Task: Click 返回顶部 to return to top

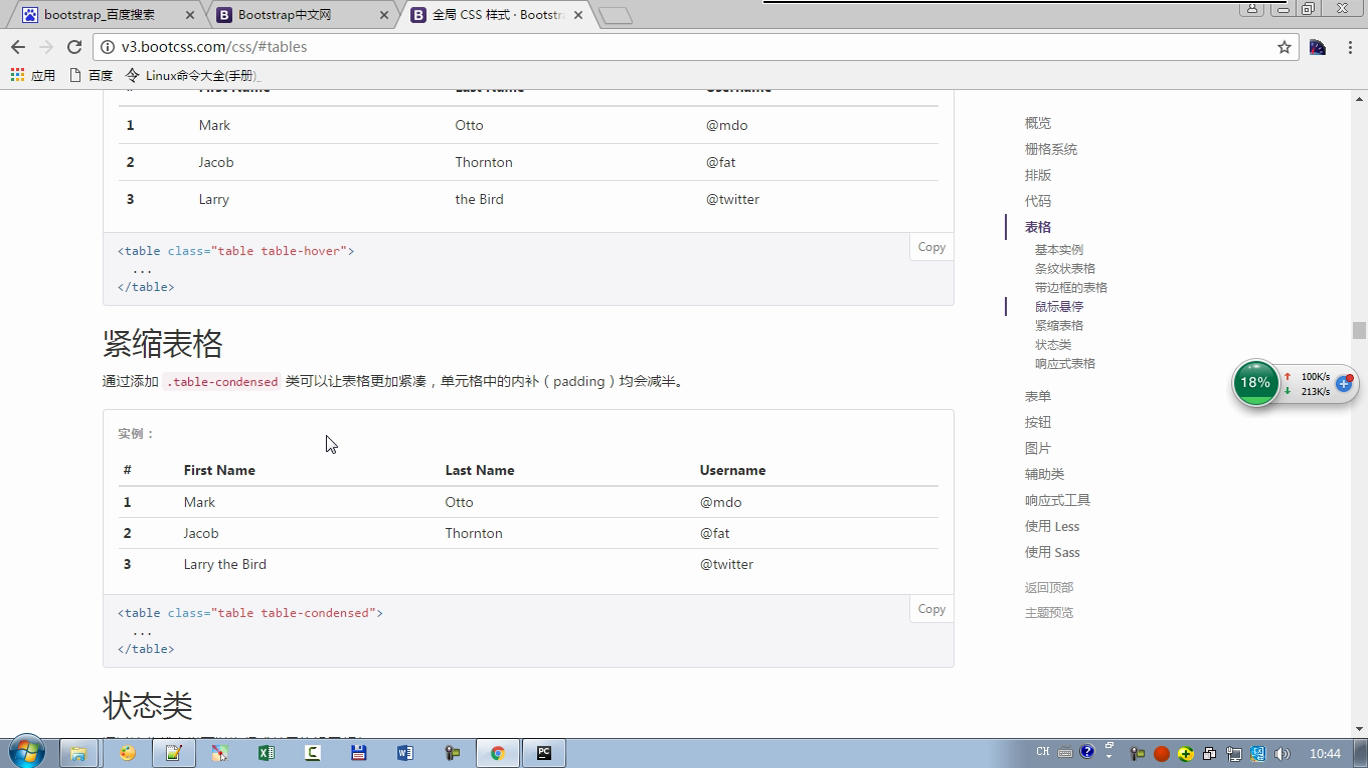Action: 1049,587
